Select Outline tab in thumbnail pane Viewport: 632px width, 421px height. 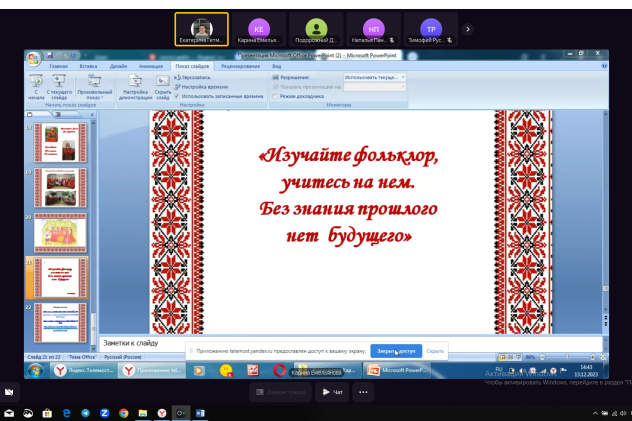[x=58, y=115]
